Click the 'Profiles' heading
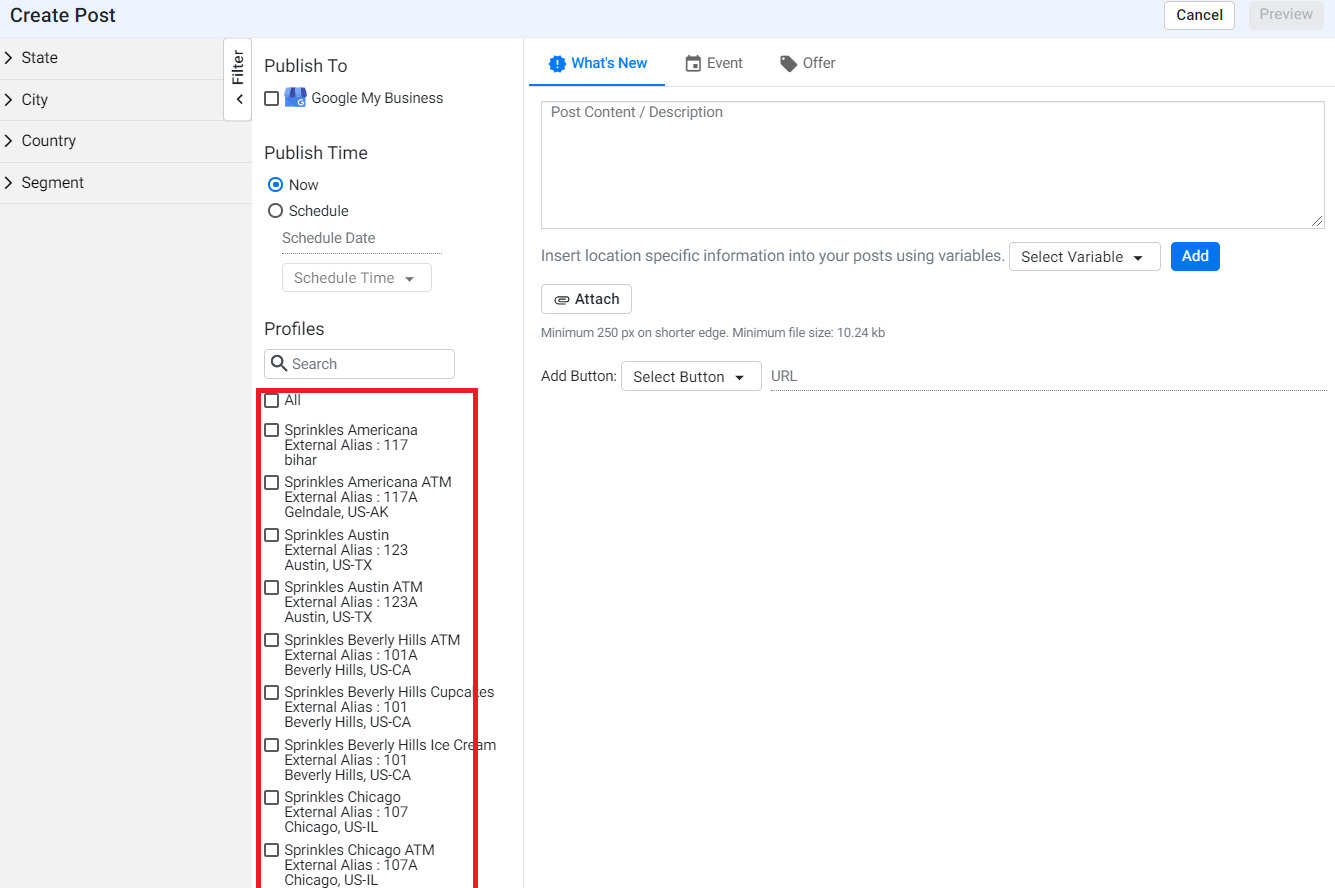This screenshot has width=1335, height=888. tap(294, 329)
